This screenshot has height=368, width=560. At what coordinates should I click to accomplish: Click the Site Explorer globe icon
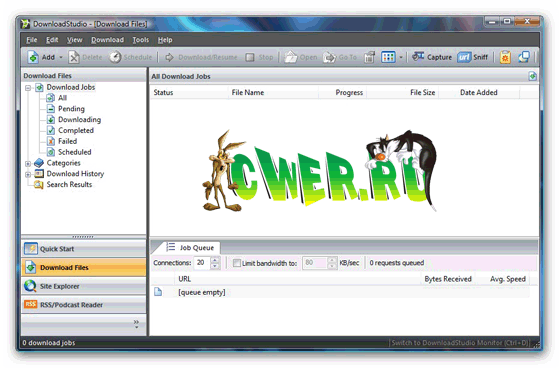[x=30, y=286]
